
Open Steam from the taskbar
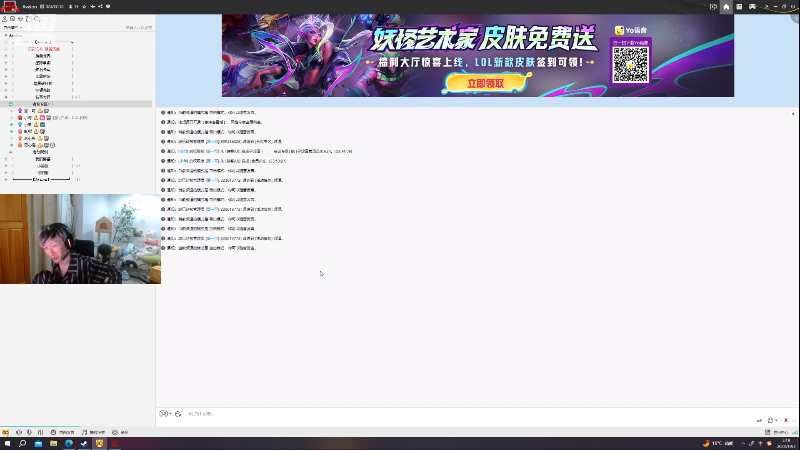pyautogui.click(x=84, y=443)
